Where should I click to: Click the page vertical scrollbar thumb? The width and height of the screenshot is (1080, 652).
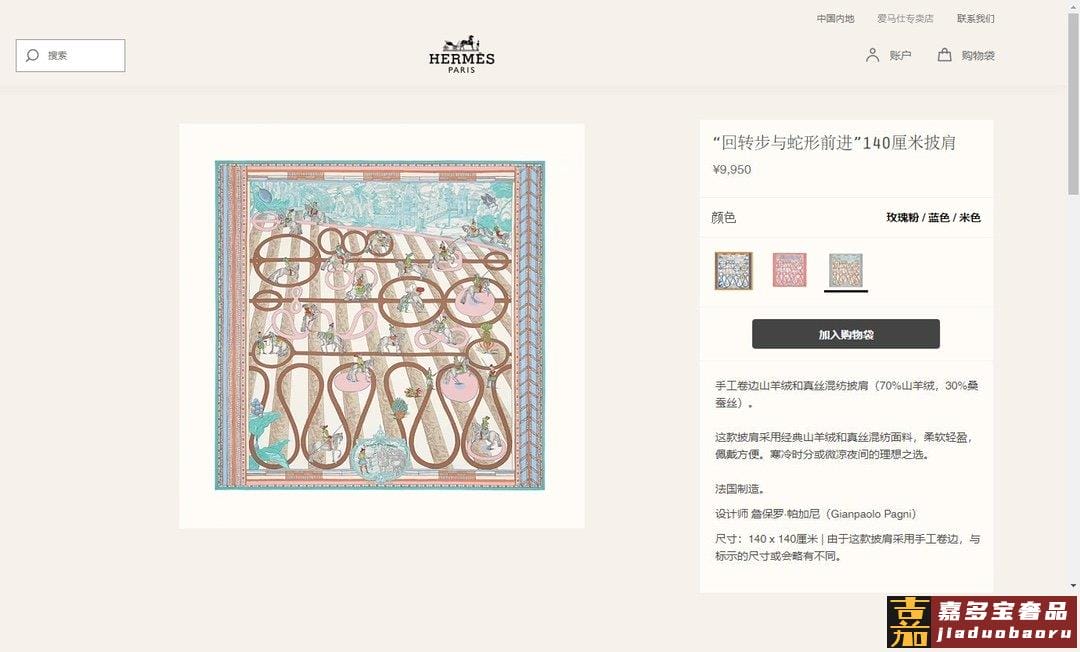(1073, 103)
